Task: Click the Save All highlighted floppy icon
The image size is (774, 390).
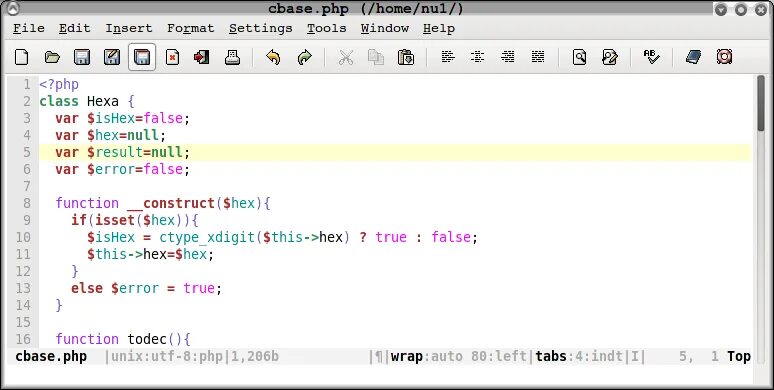Action: 142,57
